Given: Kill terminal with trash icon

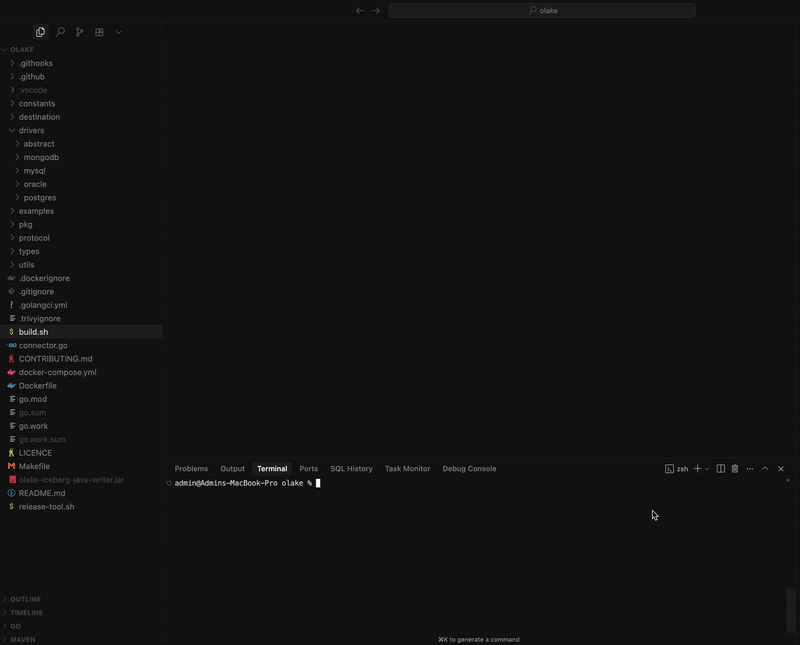Looking at the screenshot, I should (x=735, y=468).
